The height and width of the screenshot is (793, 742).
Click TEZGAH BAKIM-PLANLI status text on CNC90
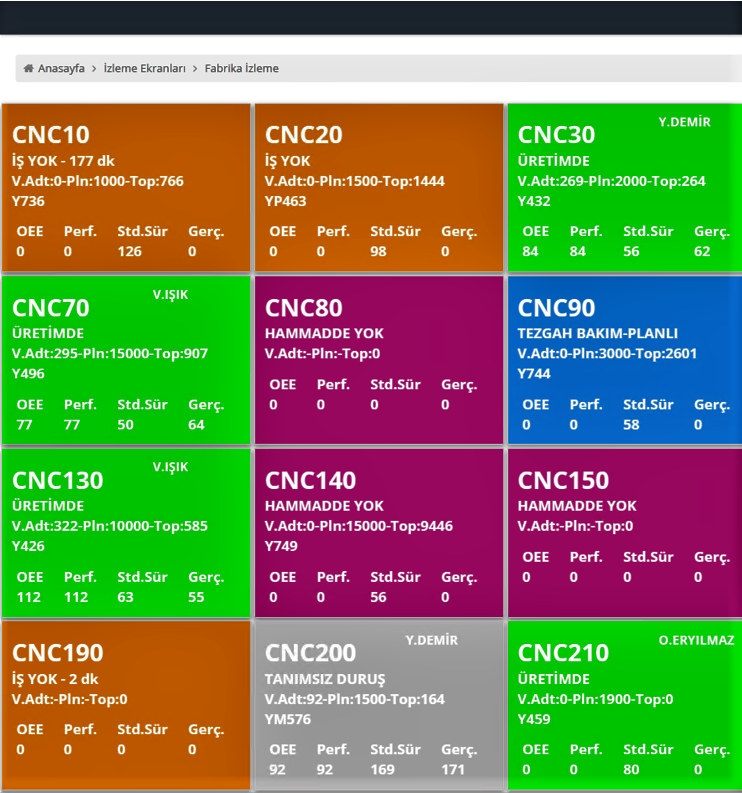click(x=598, y=333)
